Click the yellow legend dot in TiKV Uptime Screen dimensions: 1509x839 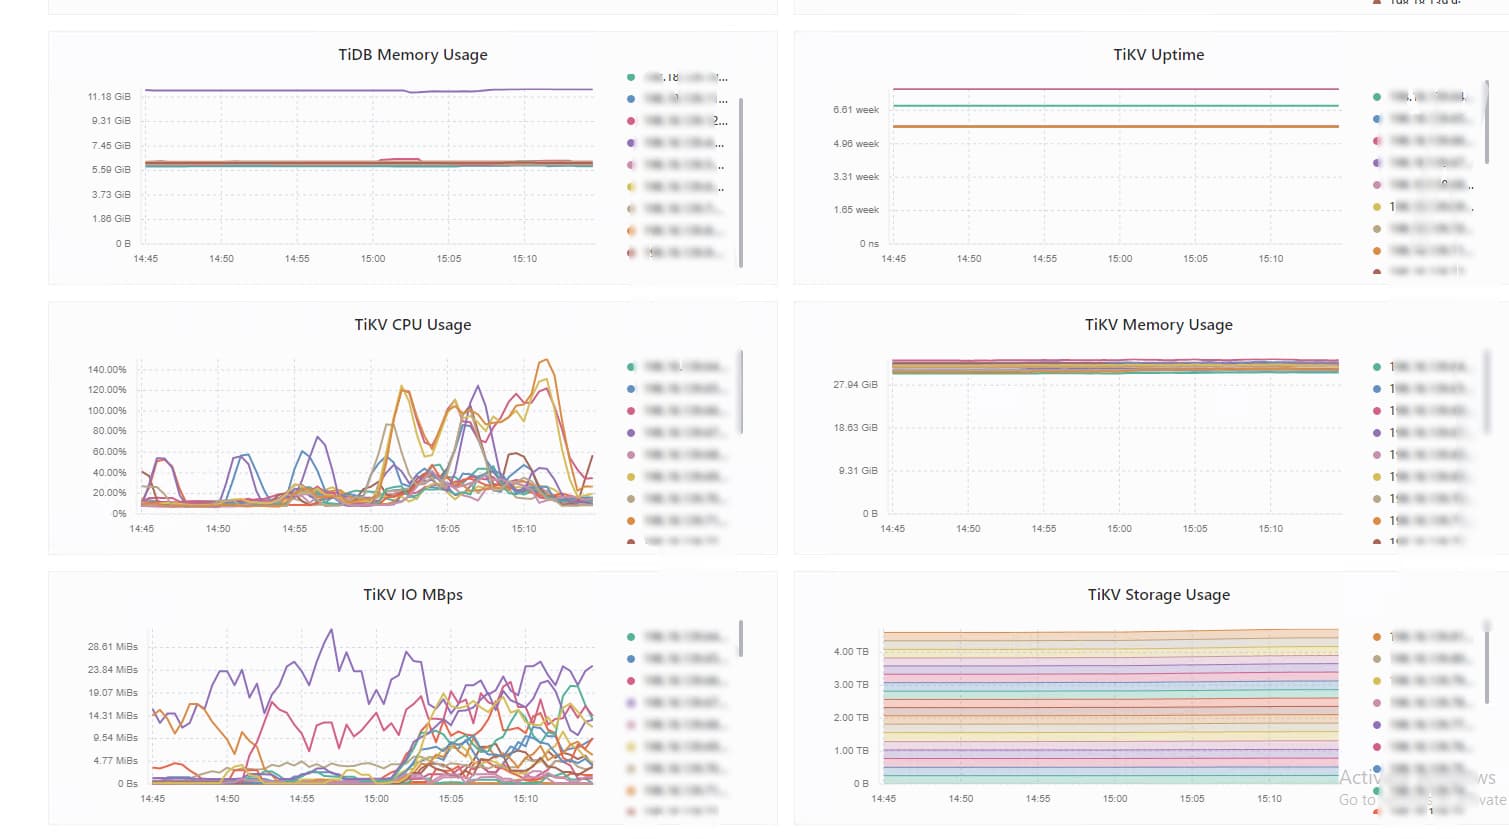1377,207
